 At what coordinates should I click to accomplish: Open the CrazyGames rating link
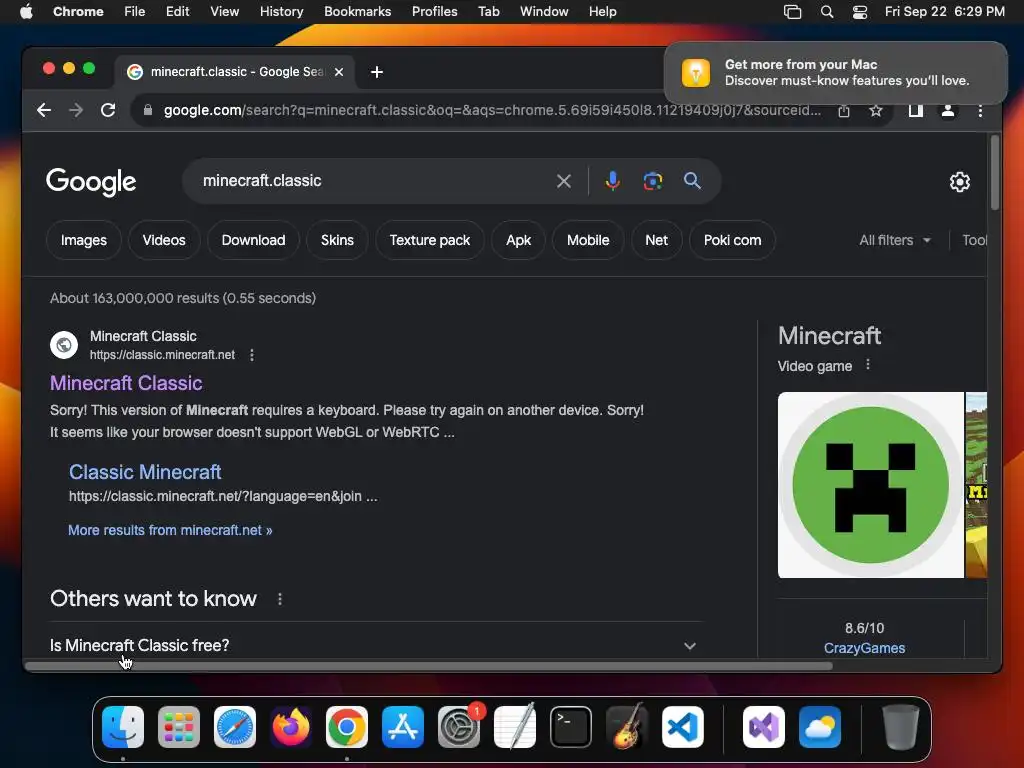click(x=864, y=648)
